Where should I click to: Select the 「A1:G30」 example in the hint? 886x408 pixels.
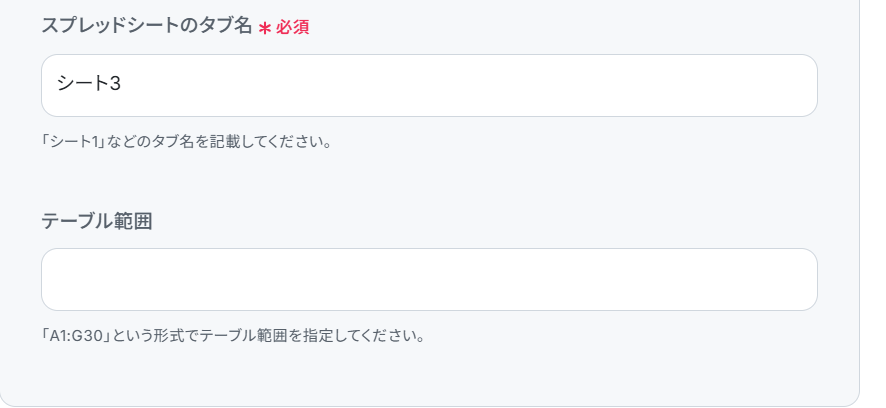tap(76, 336)
